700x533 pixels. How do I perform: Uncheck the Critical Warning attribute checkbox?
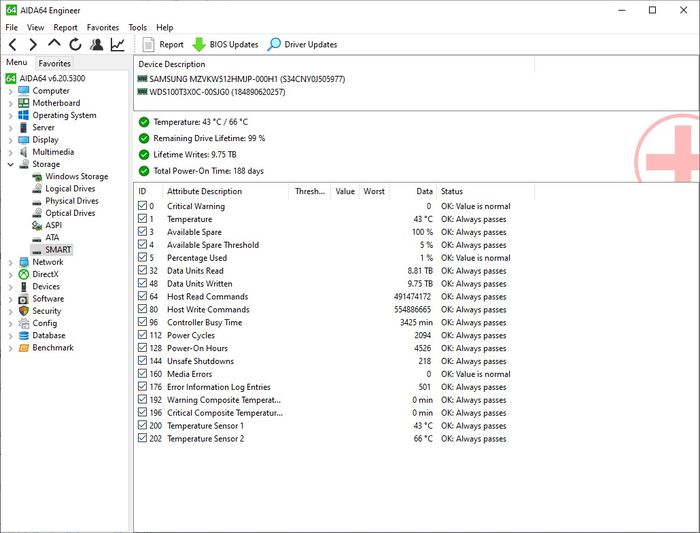pyautogui.click(x=142, y=206)
